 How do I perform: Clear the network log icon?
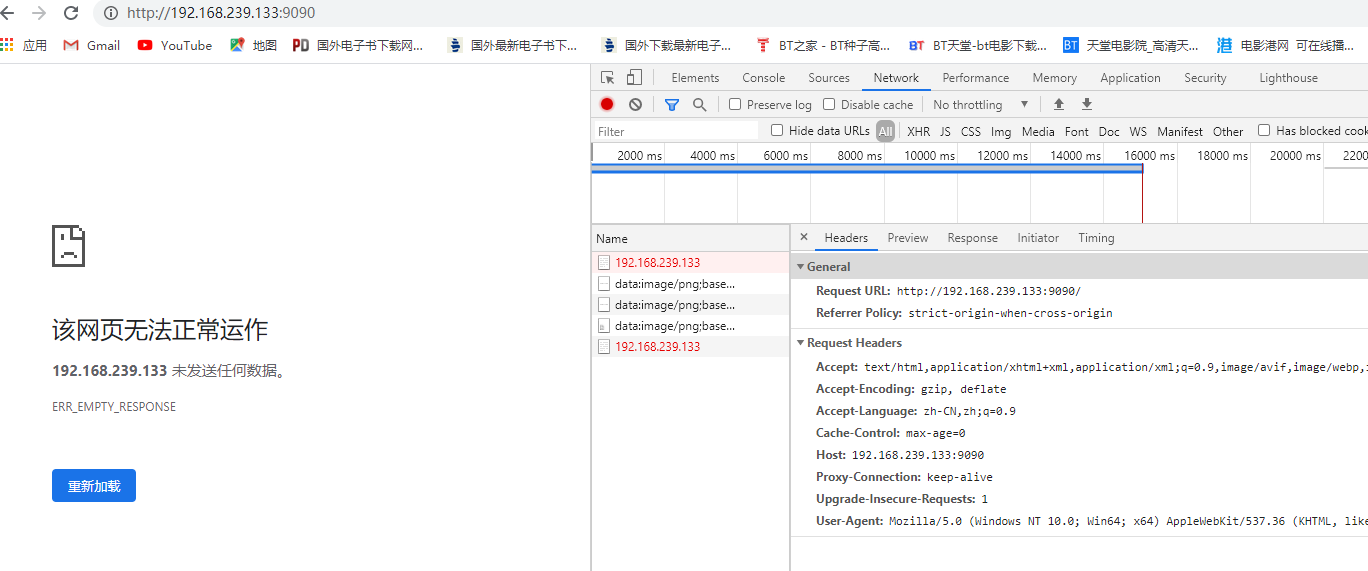point(635,104)
